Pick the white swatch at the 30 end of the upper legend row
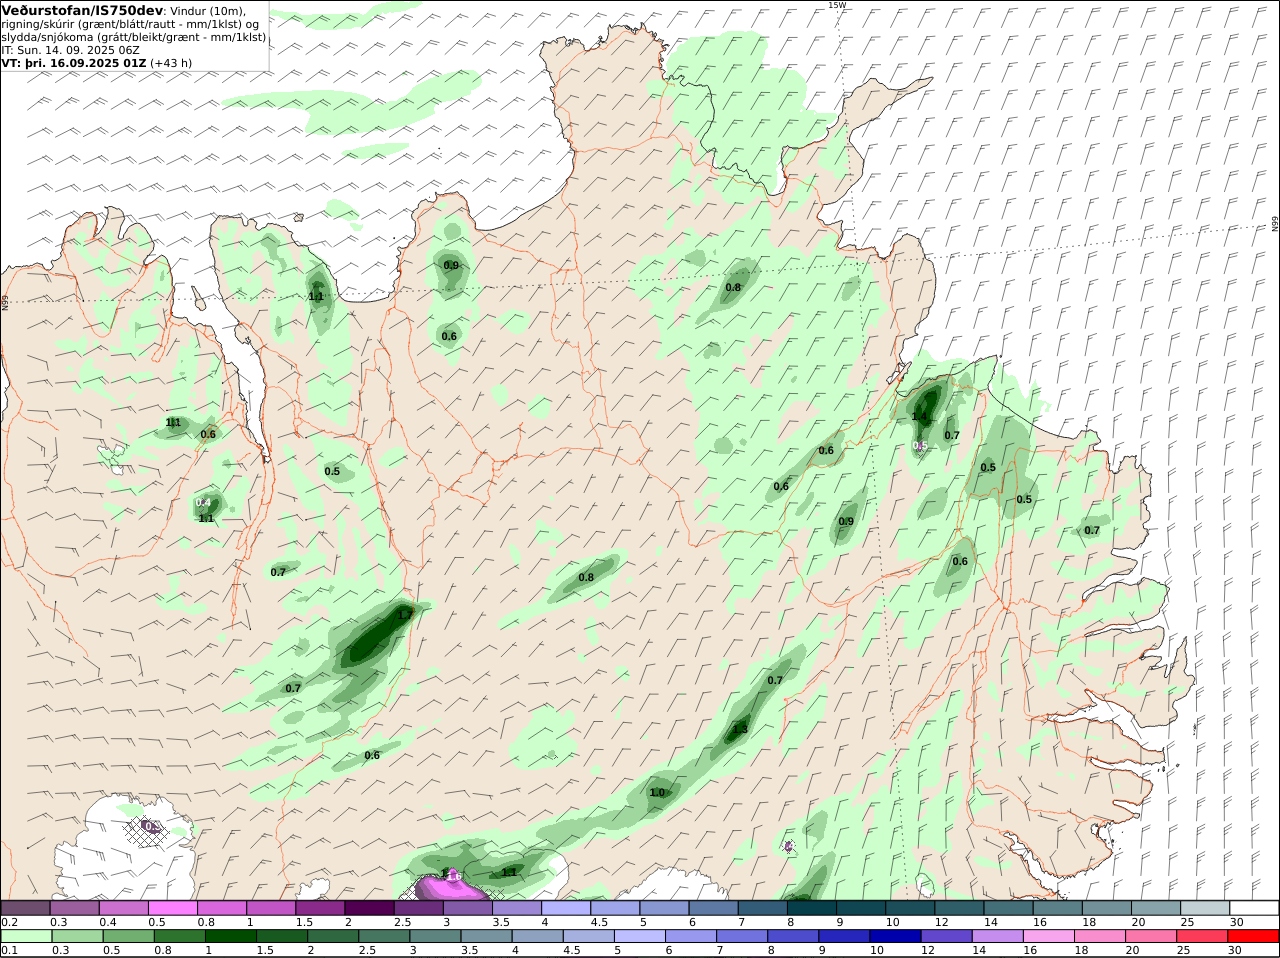 [x=1254, y=908]
